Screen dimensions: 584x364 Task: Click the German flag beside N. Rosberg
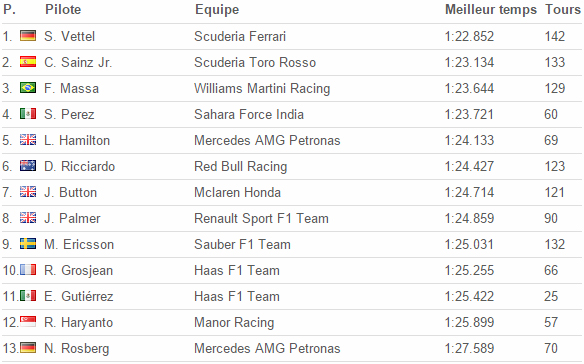(28, 348)
